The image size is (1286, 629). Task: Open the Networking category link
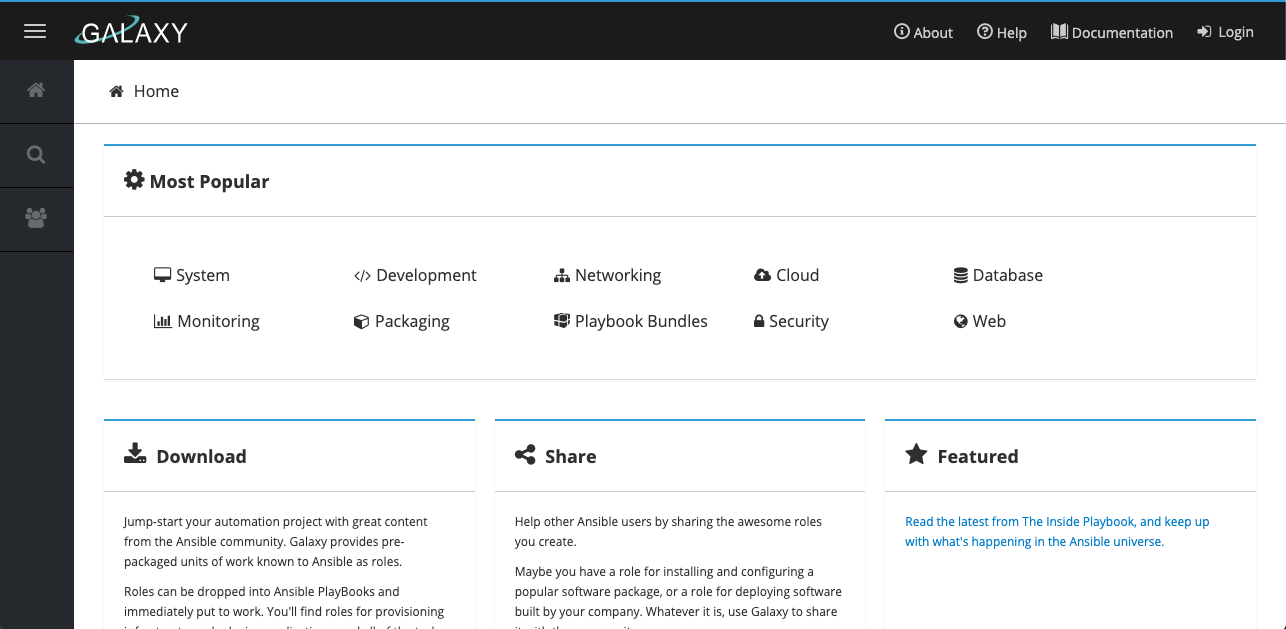pos(608,275)
